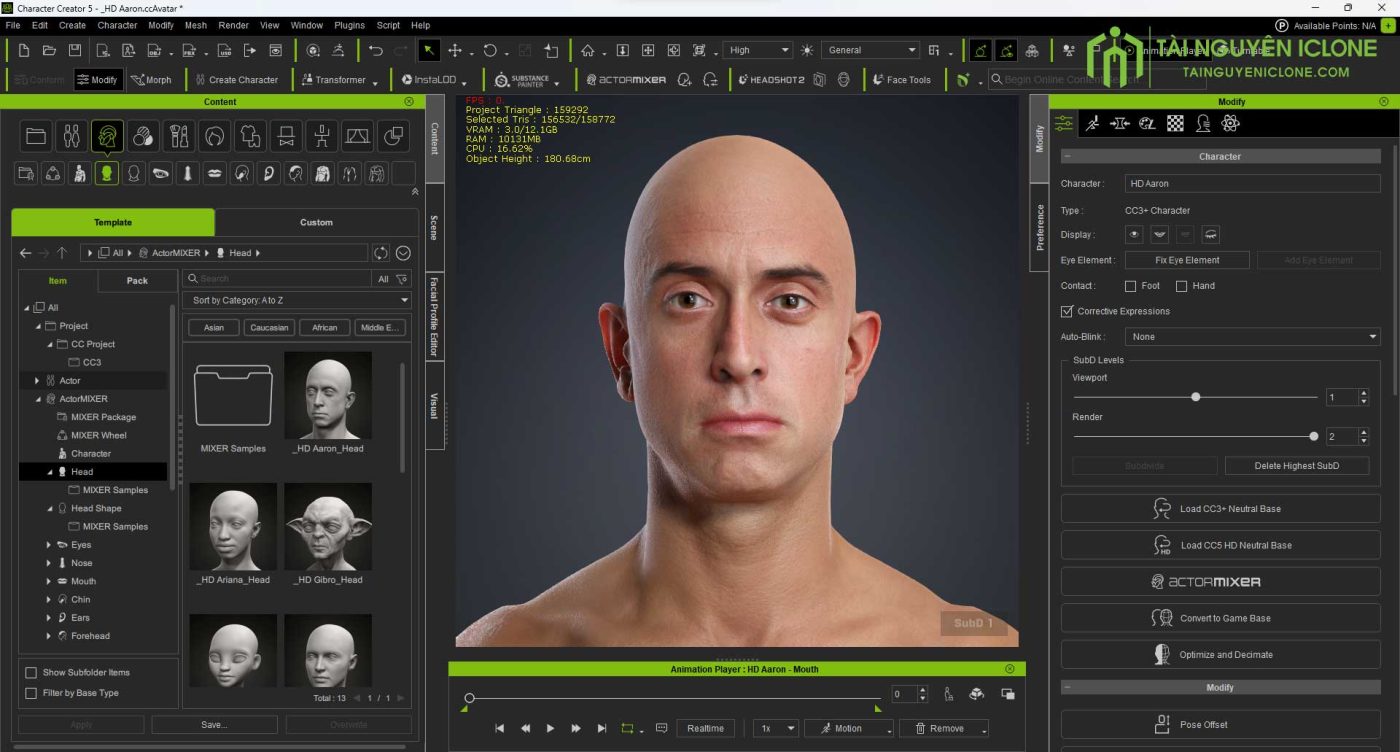Enable the Hand contact checkbox
This screenshot has width=1400, height=752.
[1181, 286]
